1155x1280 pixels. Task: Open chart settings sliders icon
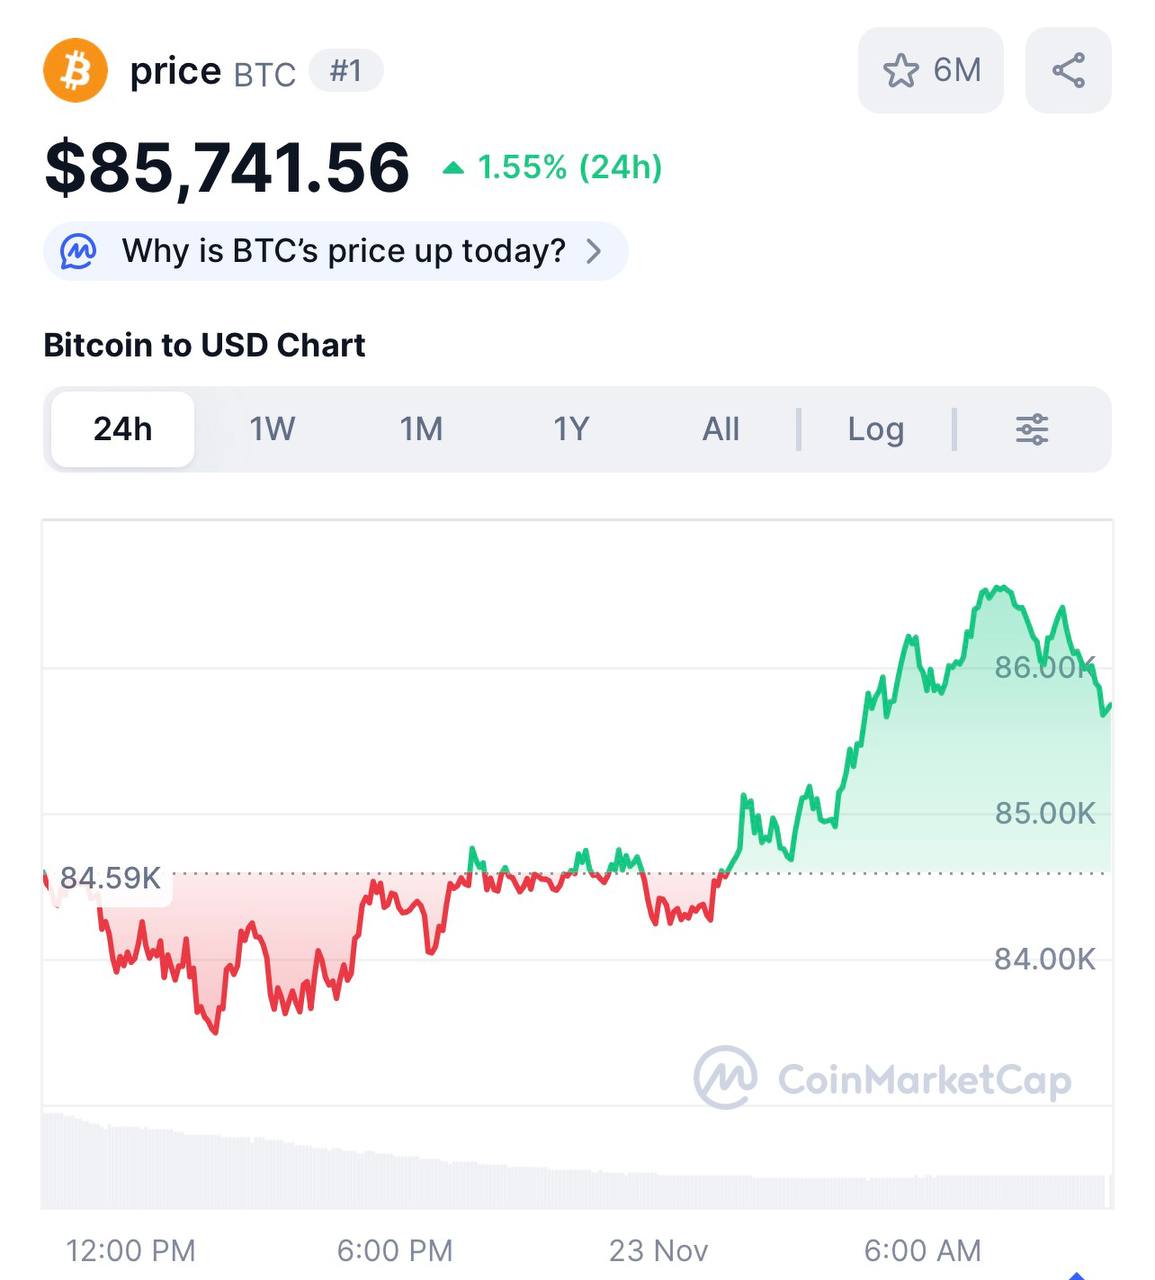point(1031,429)
